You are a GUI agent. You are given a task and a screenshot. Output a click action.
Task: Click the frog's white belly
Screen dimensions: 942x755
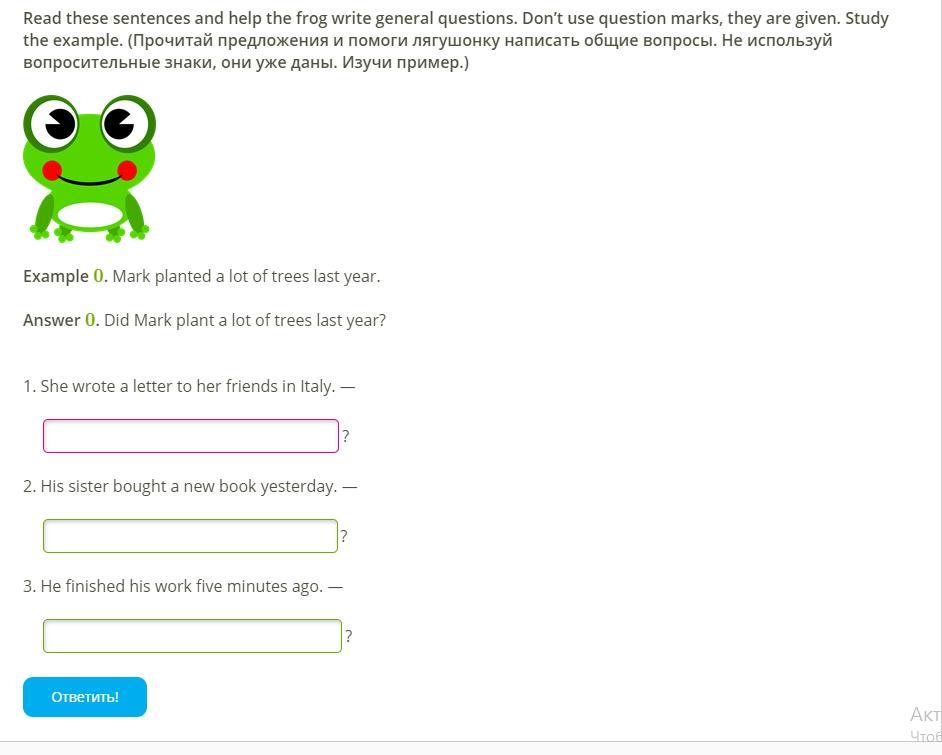90,215
